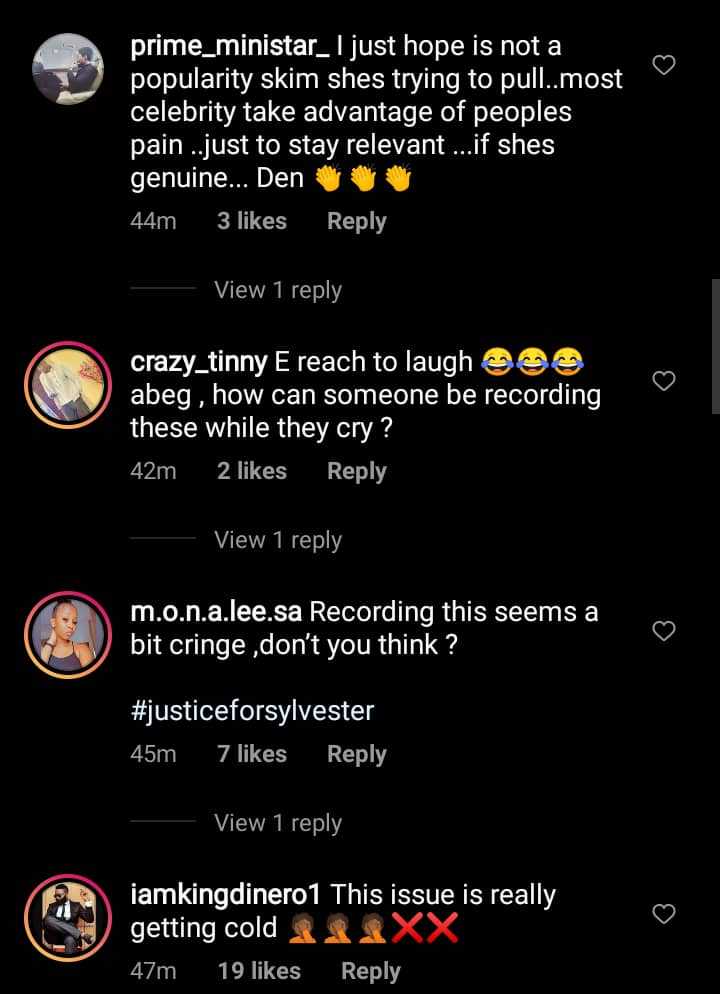Tap the iamkingdinero1 username
720x994 pixels.
click(x=226, y=894)
